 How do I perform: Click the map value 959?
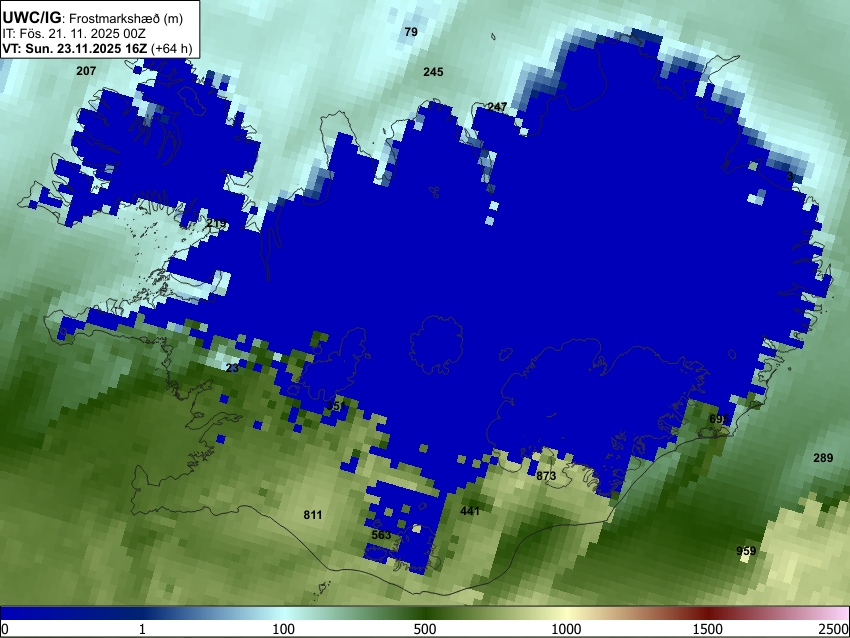coord(746,551)
